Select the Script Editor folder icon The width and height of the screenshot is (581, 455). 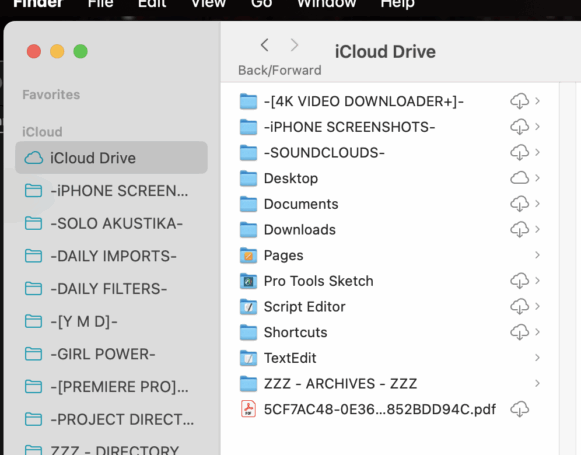248,307
